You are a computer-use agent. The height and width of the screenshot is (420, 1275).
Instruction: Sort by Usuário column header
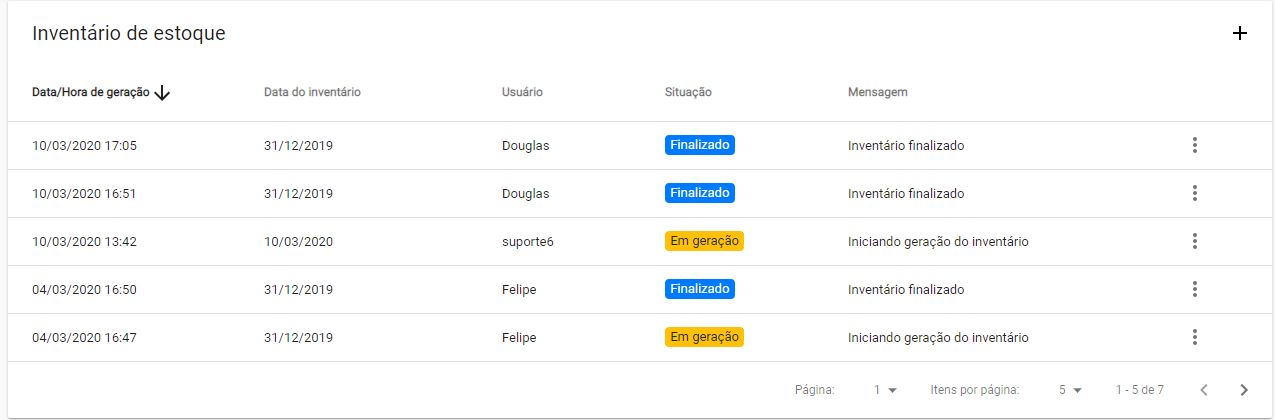522,92
